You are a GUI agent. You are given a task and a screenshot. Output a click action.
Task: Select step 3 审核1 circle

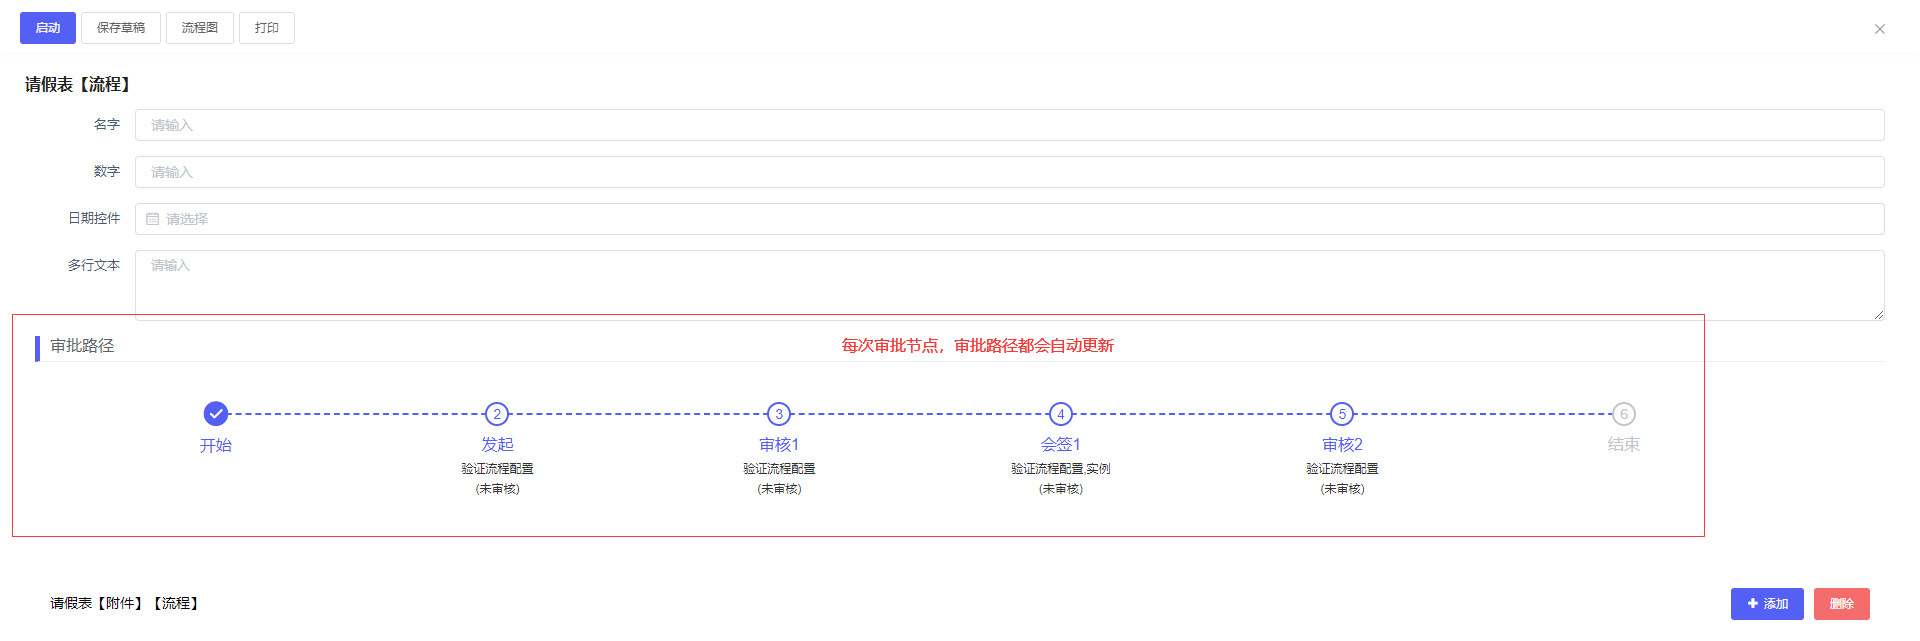pos(779,414)
